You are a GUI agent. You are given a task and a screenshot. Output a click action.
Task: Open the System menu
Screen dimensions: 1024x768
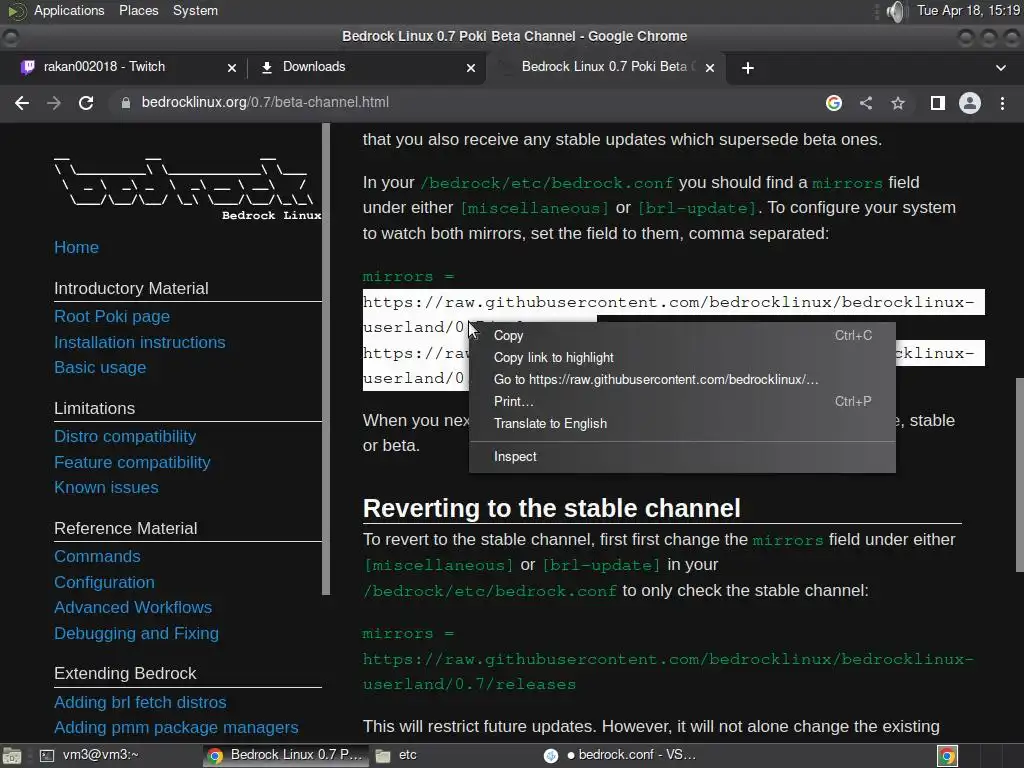(195, 11)
